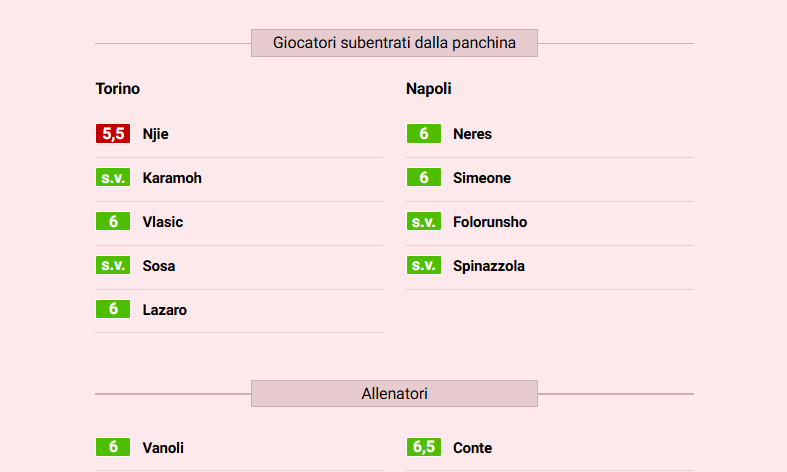Open Simeone player entry
This screenshot has width=787, height=472.
(x=482, y=178)
